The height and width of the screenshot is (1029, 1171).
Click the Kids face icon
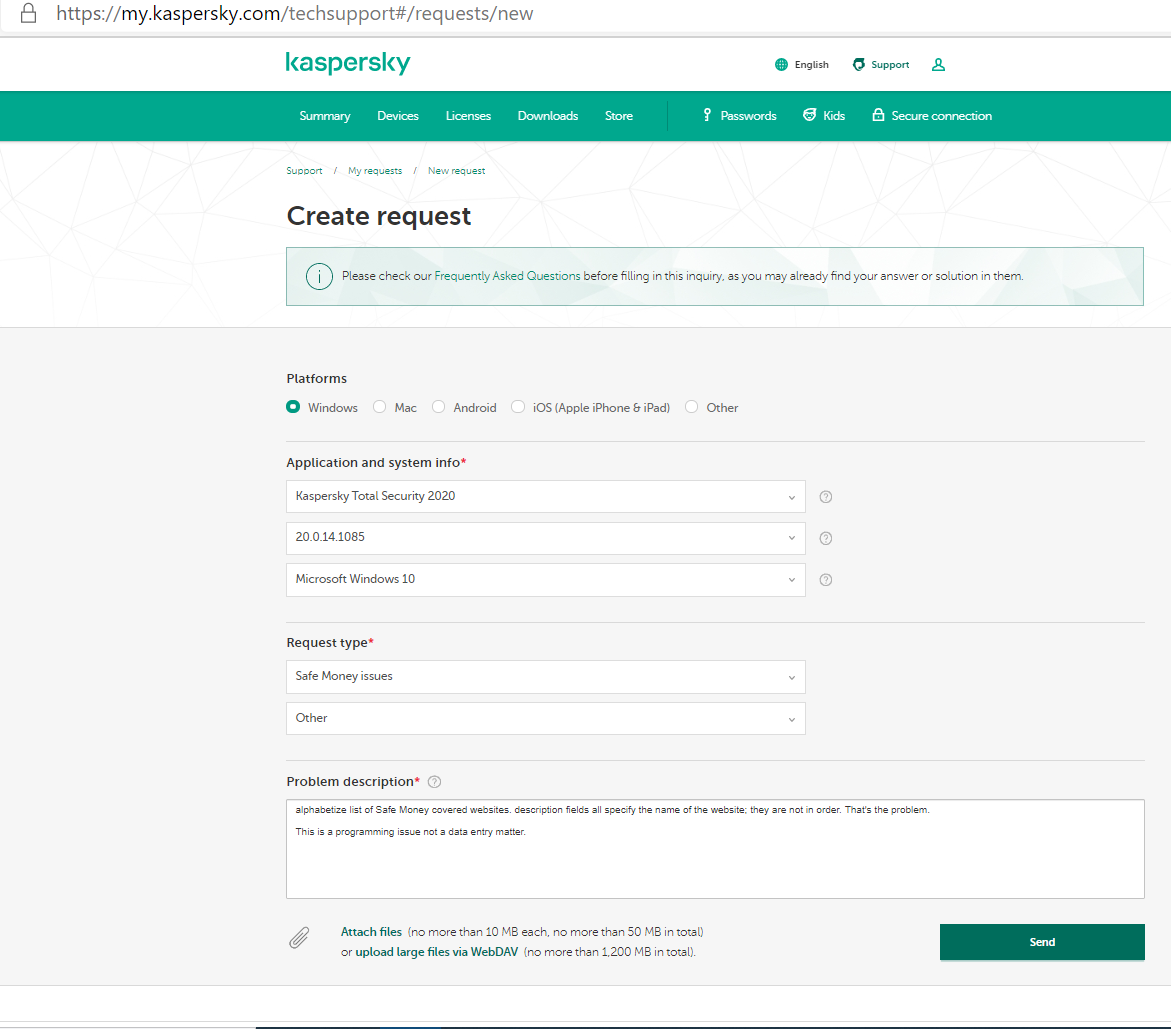(x=810, y=115)
